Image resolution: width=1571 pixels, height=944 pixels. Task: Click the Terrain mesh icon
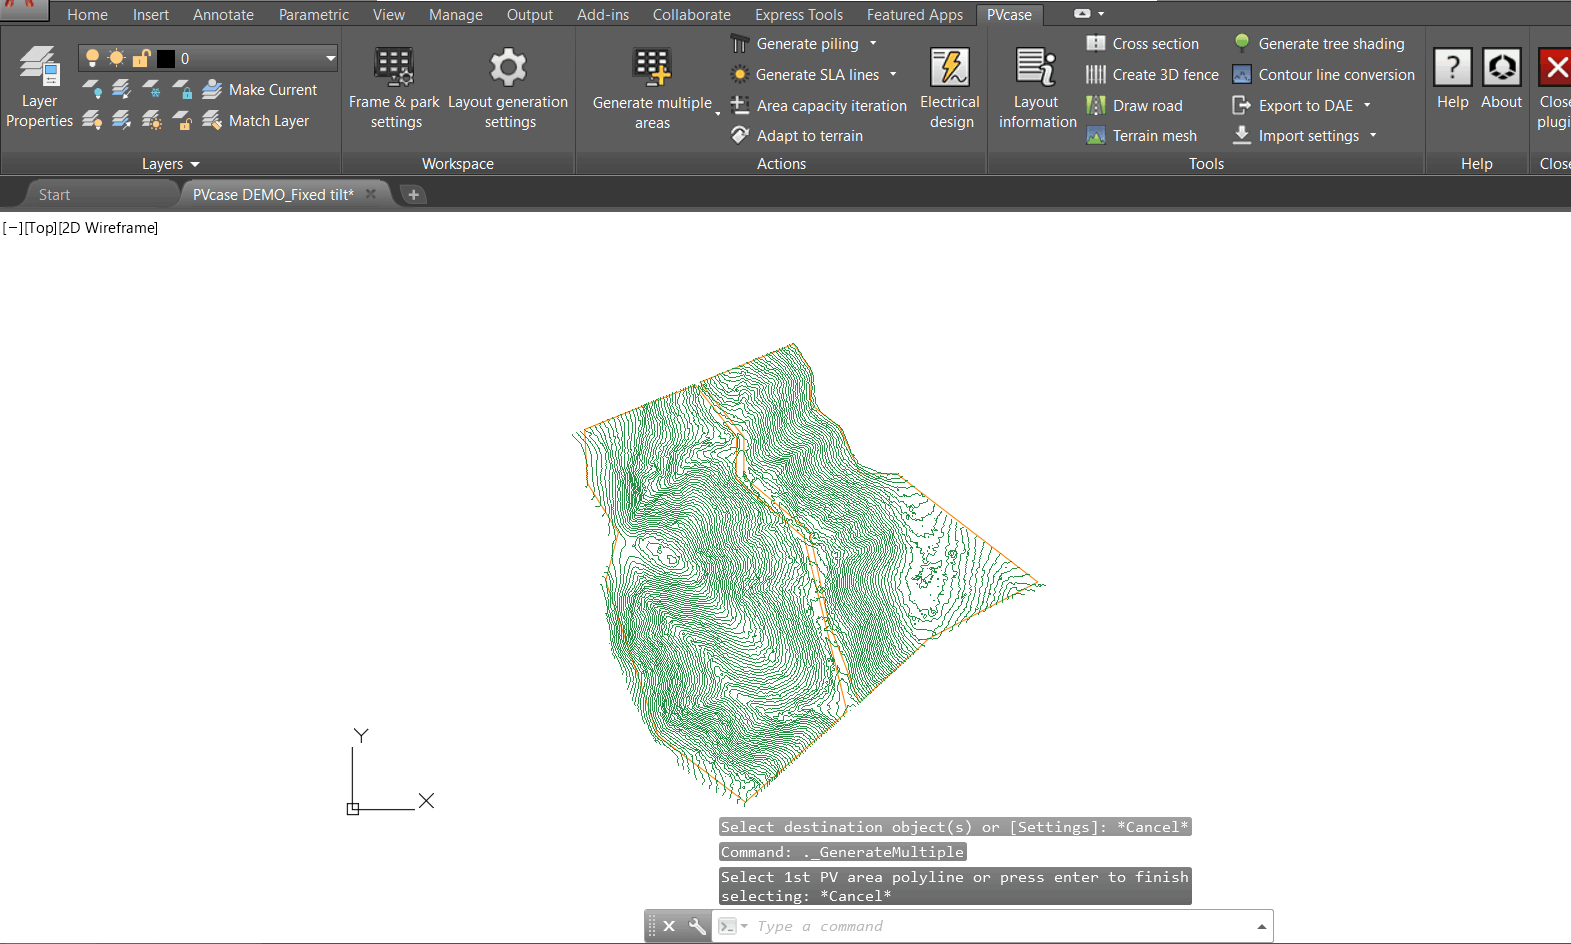(1096, 135)
